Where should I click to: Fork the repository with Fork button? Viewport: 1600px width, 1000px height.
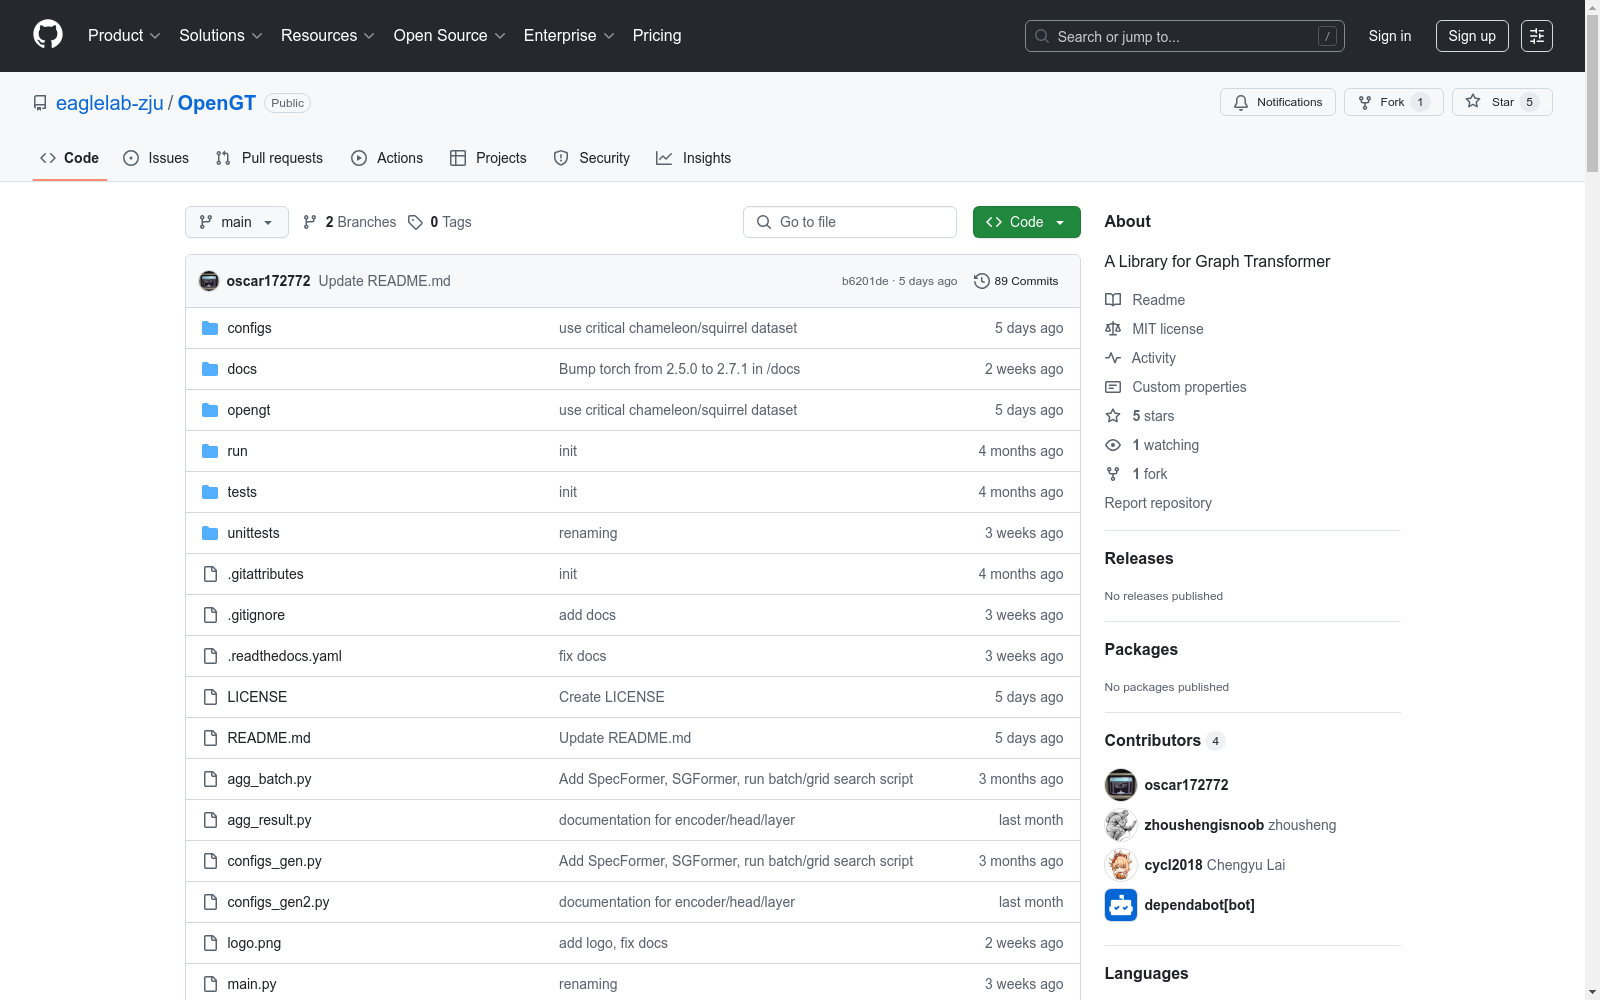click(x=1394, y=102)
